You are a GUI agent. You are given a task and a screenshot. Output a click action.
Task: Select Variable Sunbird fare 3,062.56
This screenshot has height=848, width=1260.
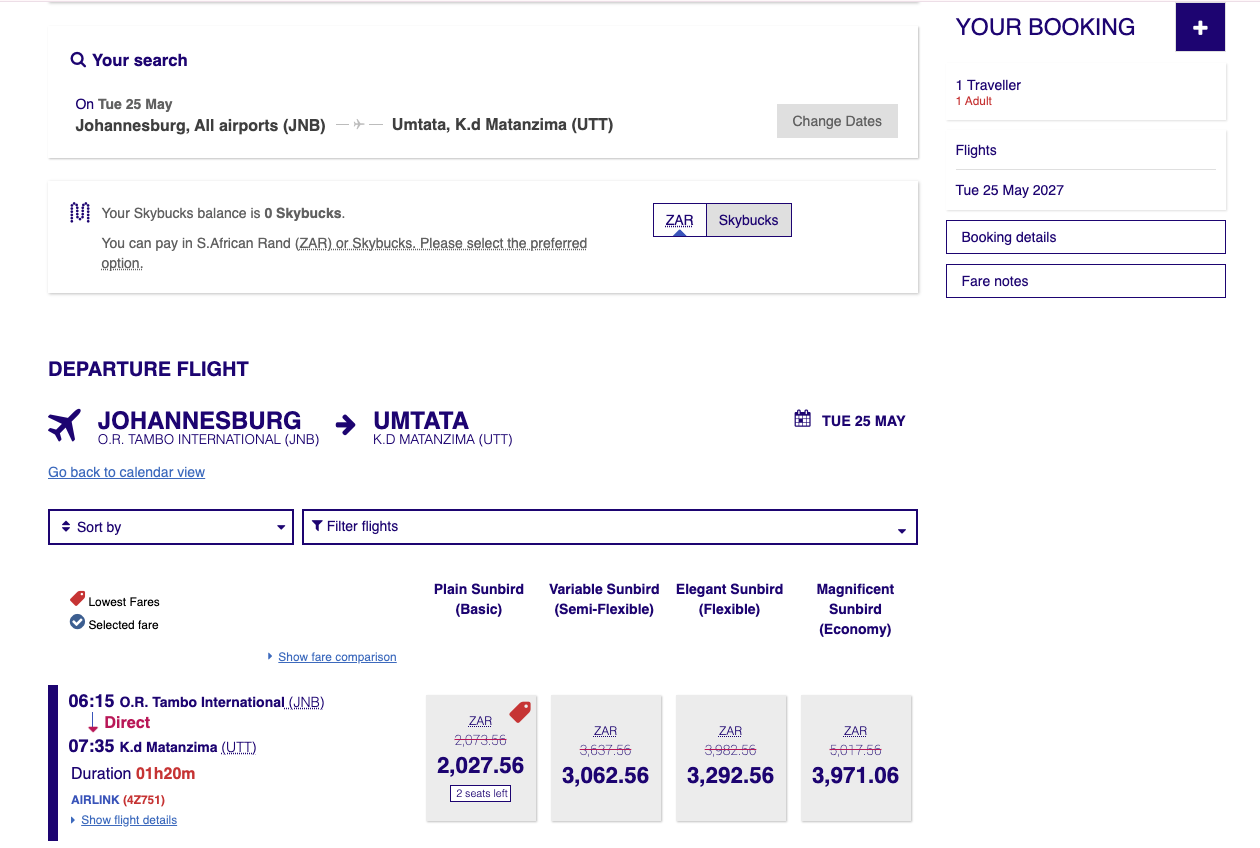[606, 758]
